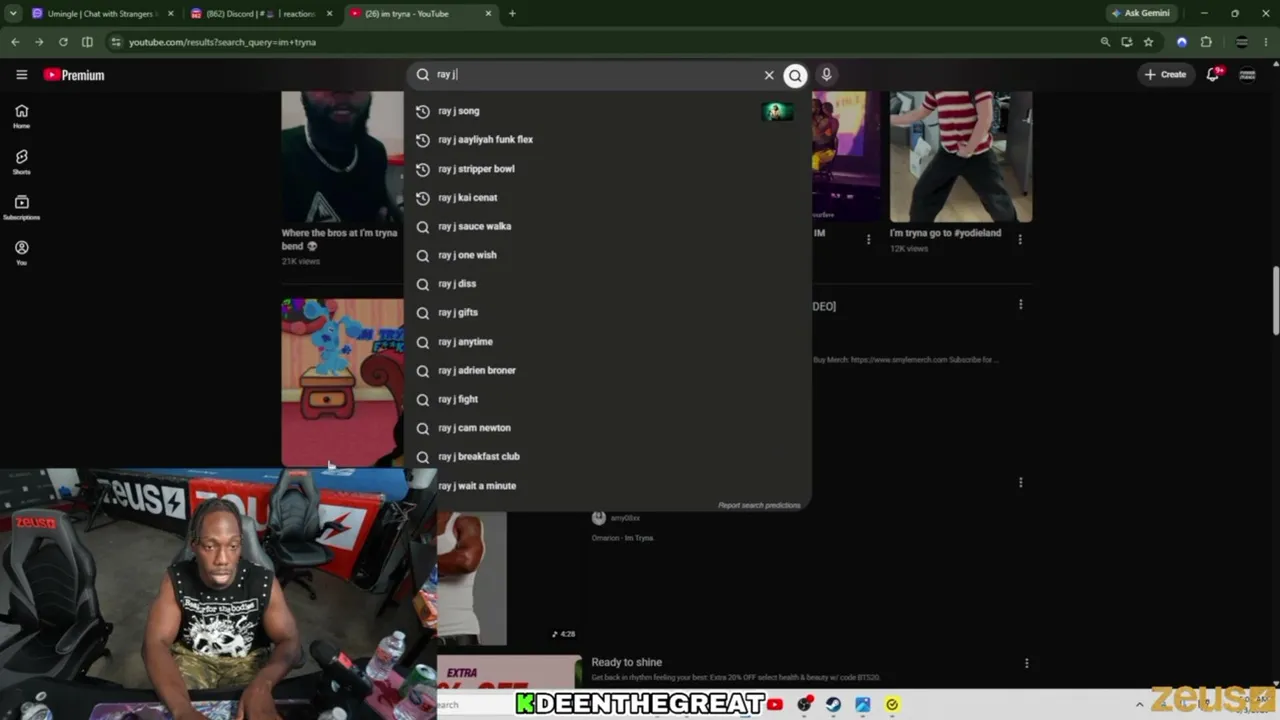Open the account avatar menu
Viewport: 1280px width, 720px height.
click(1247, 75)
